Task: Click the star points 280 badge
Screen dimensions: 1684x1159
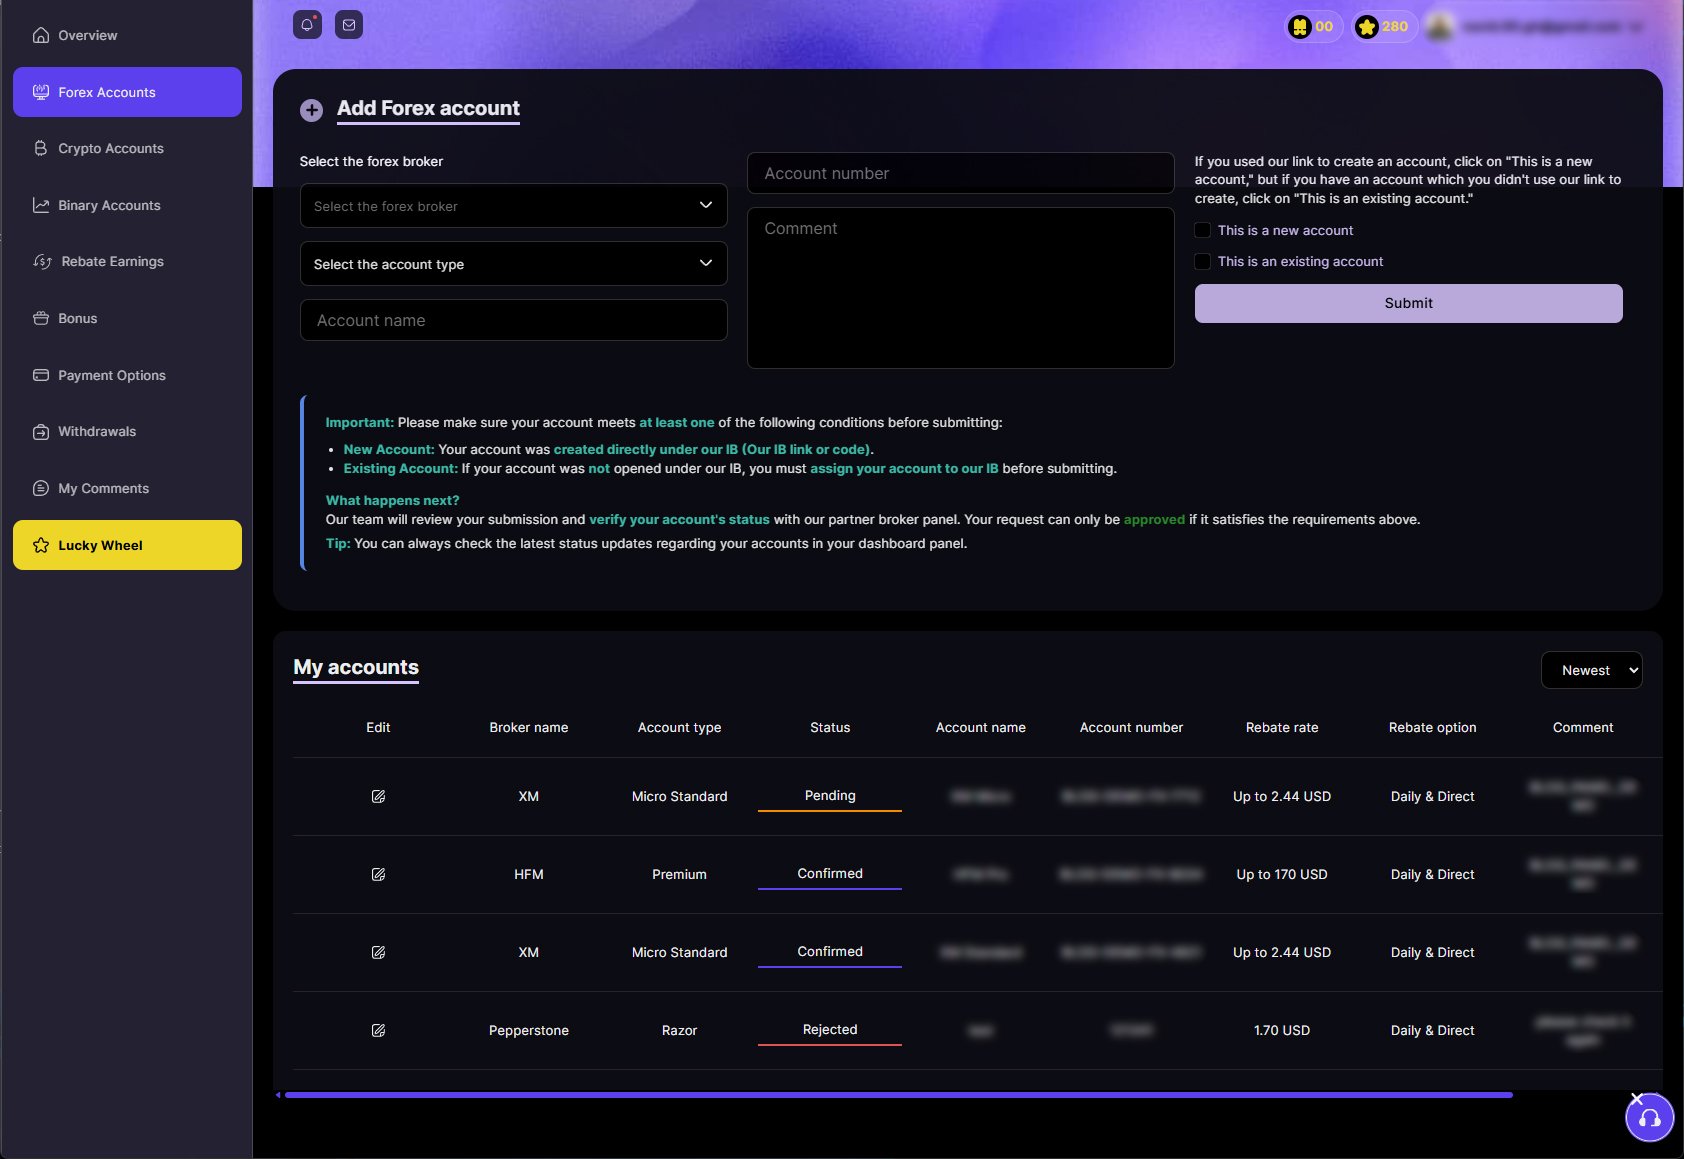Action: pyautogui.click(x=1384, y=27)
